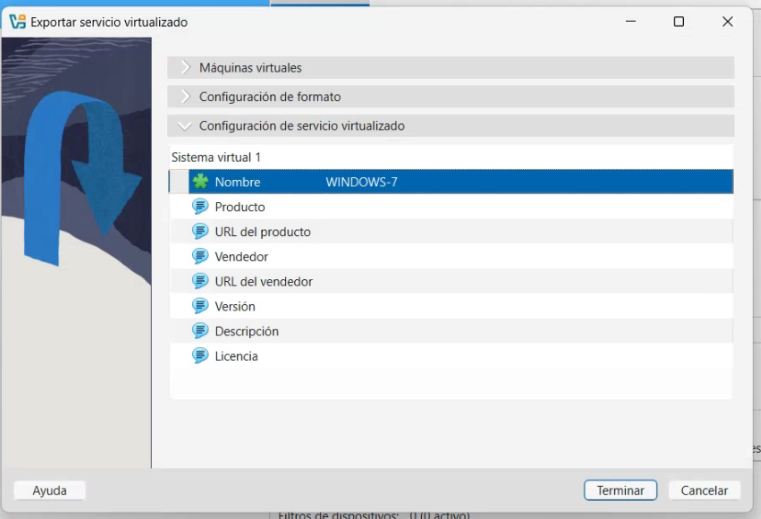Viewport: 761px width, 519px height.
Task: Open the Máquinas virtuales section header
Action: tap(451, 67)
